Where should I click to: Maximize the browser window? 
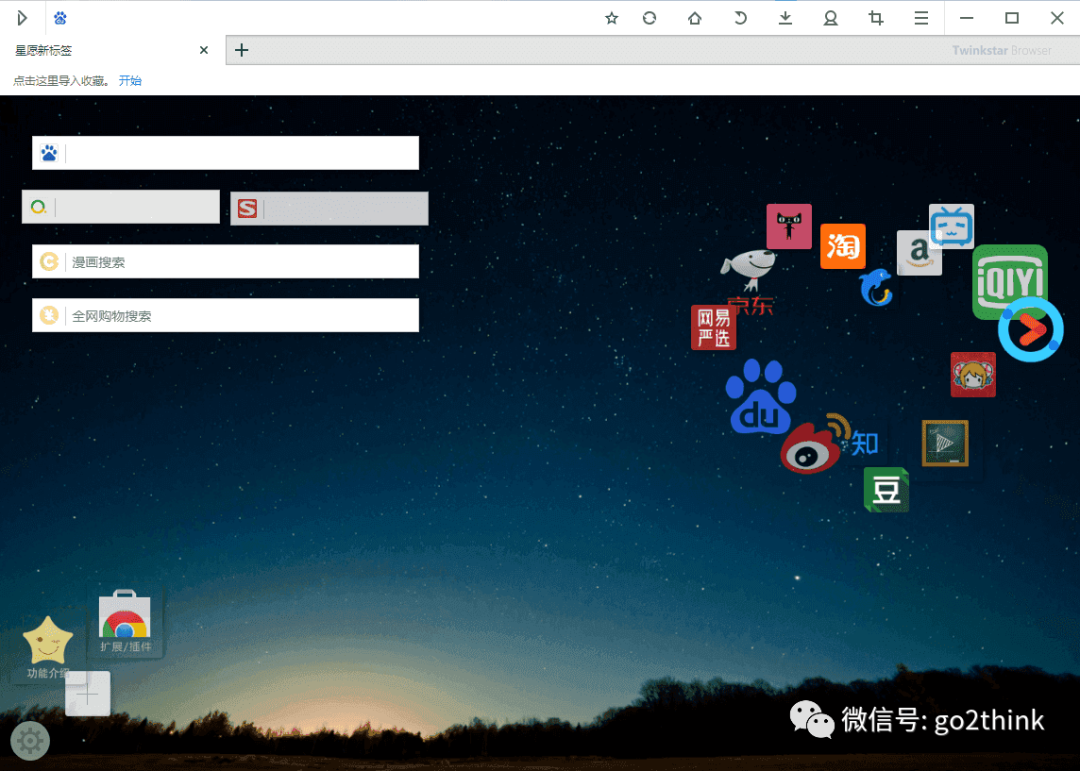point(1012,18)
